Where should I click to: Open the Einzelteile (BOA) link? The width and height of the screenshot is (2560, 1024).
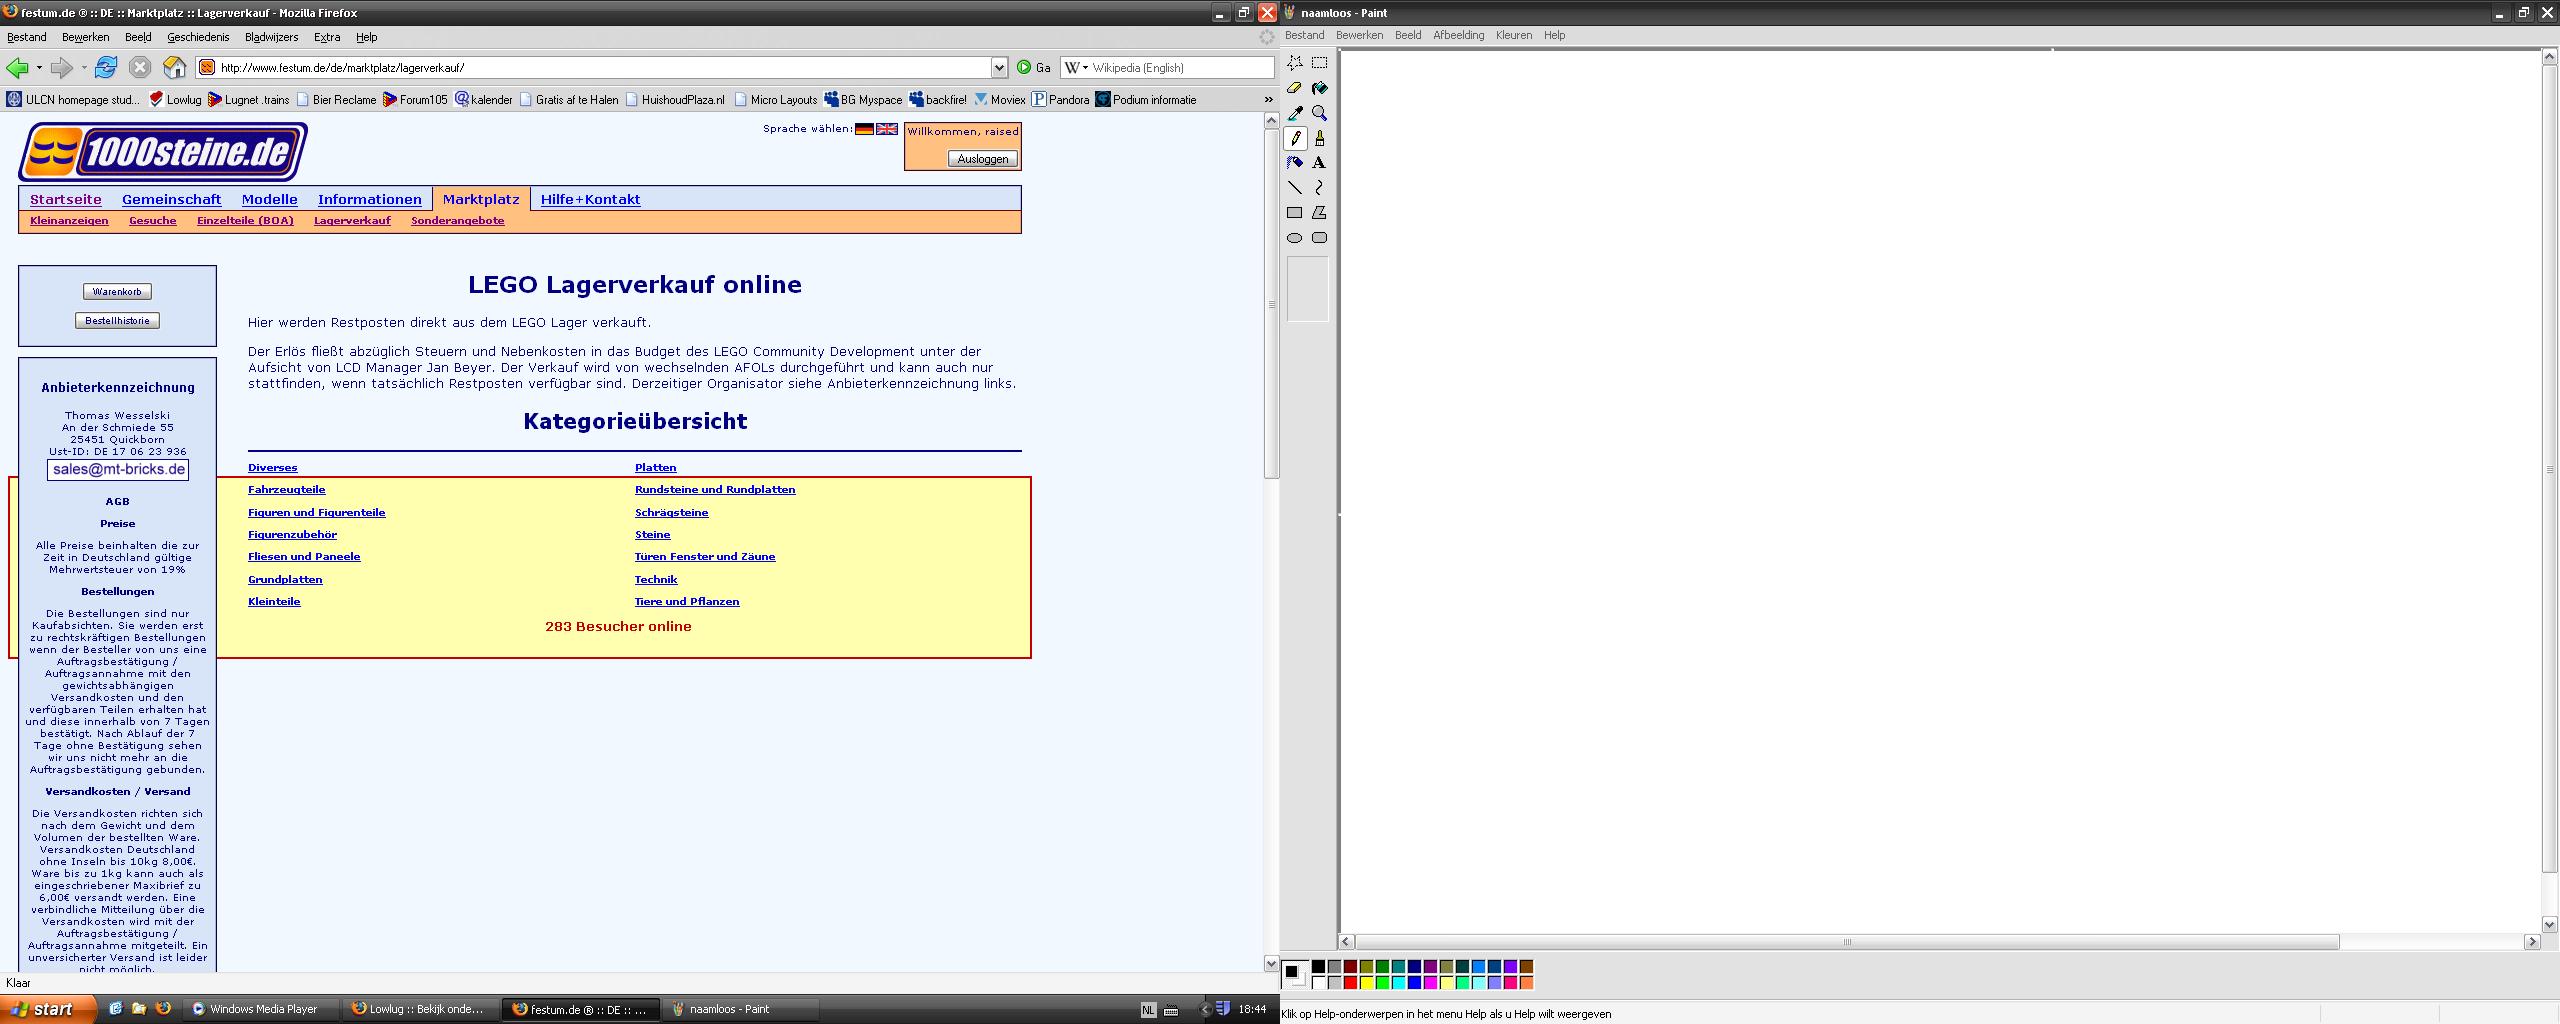[245, 221]
